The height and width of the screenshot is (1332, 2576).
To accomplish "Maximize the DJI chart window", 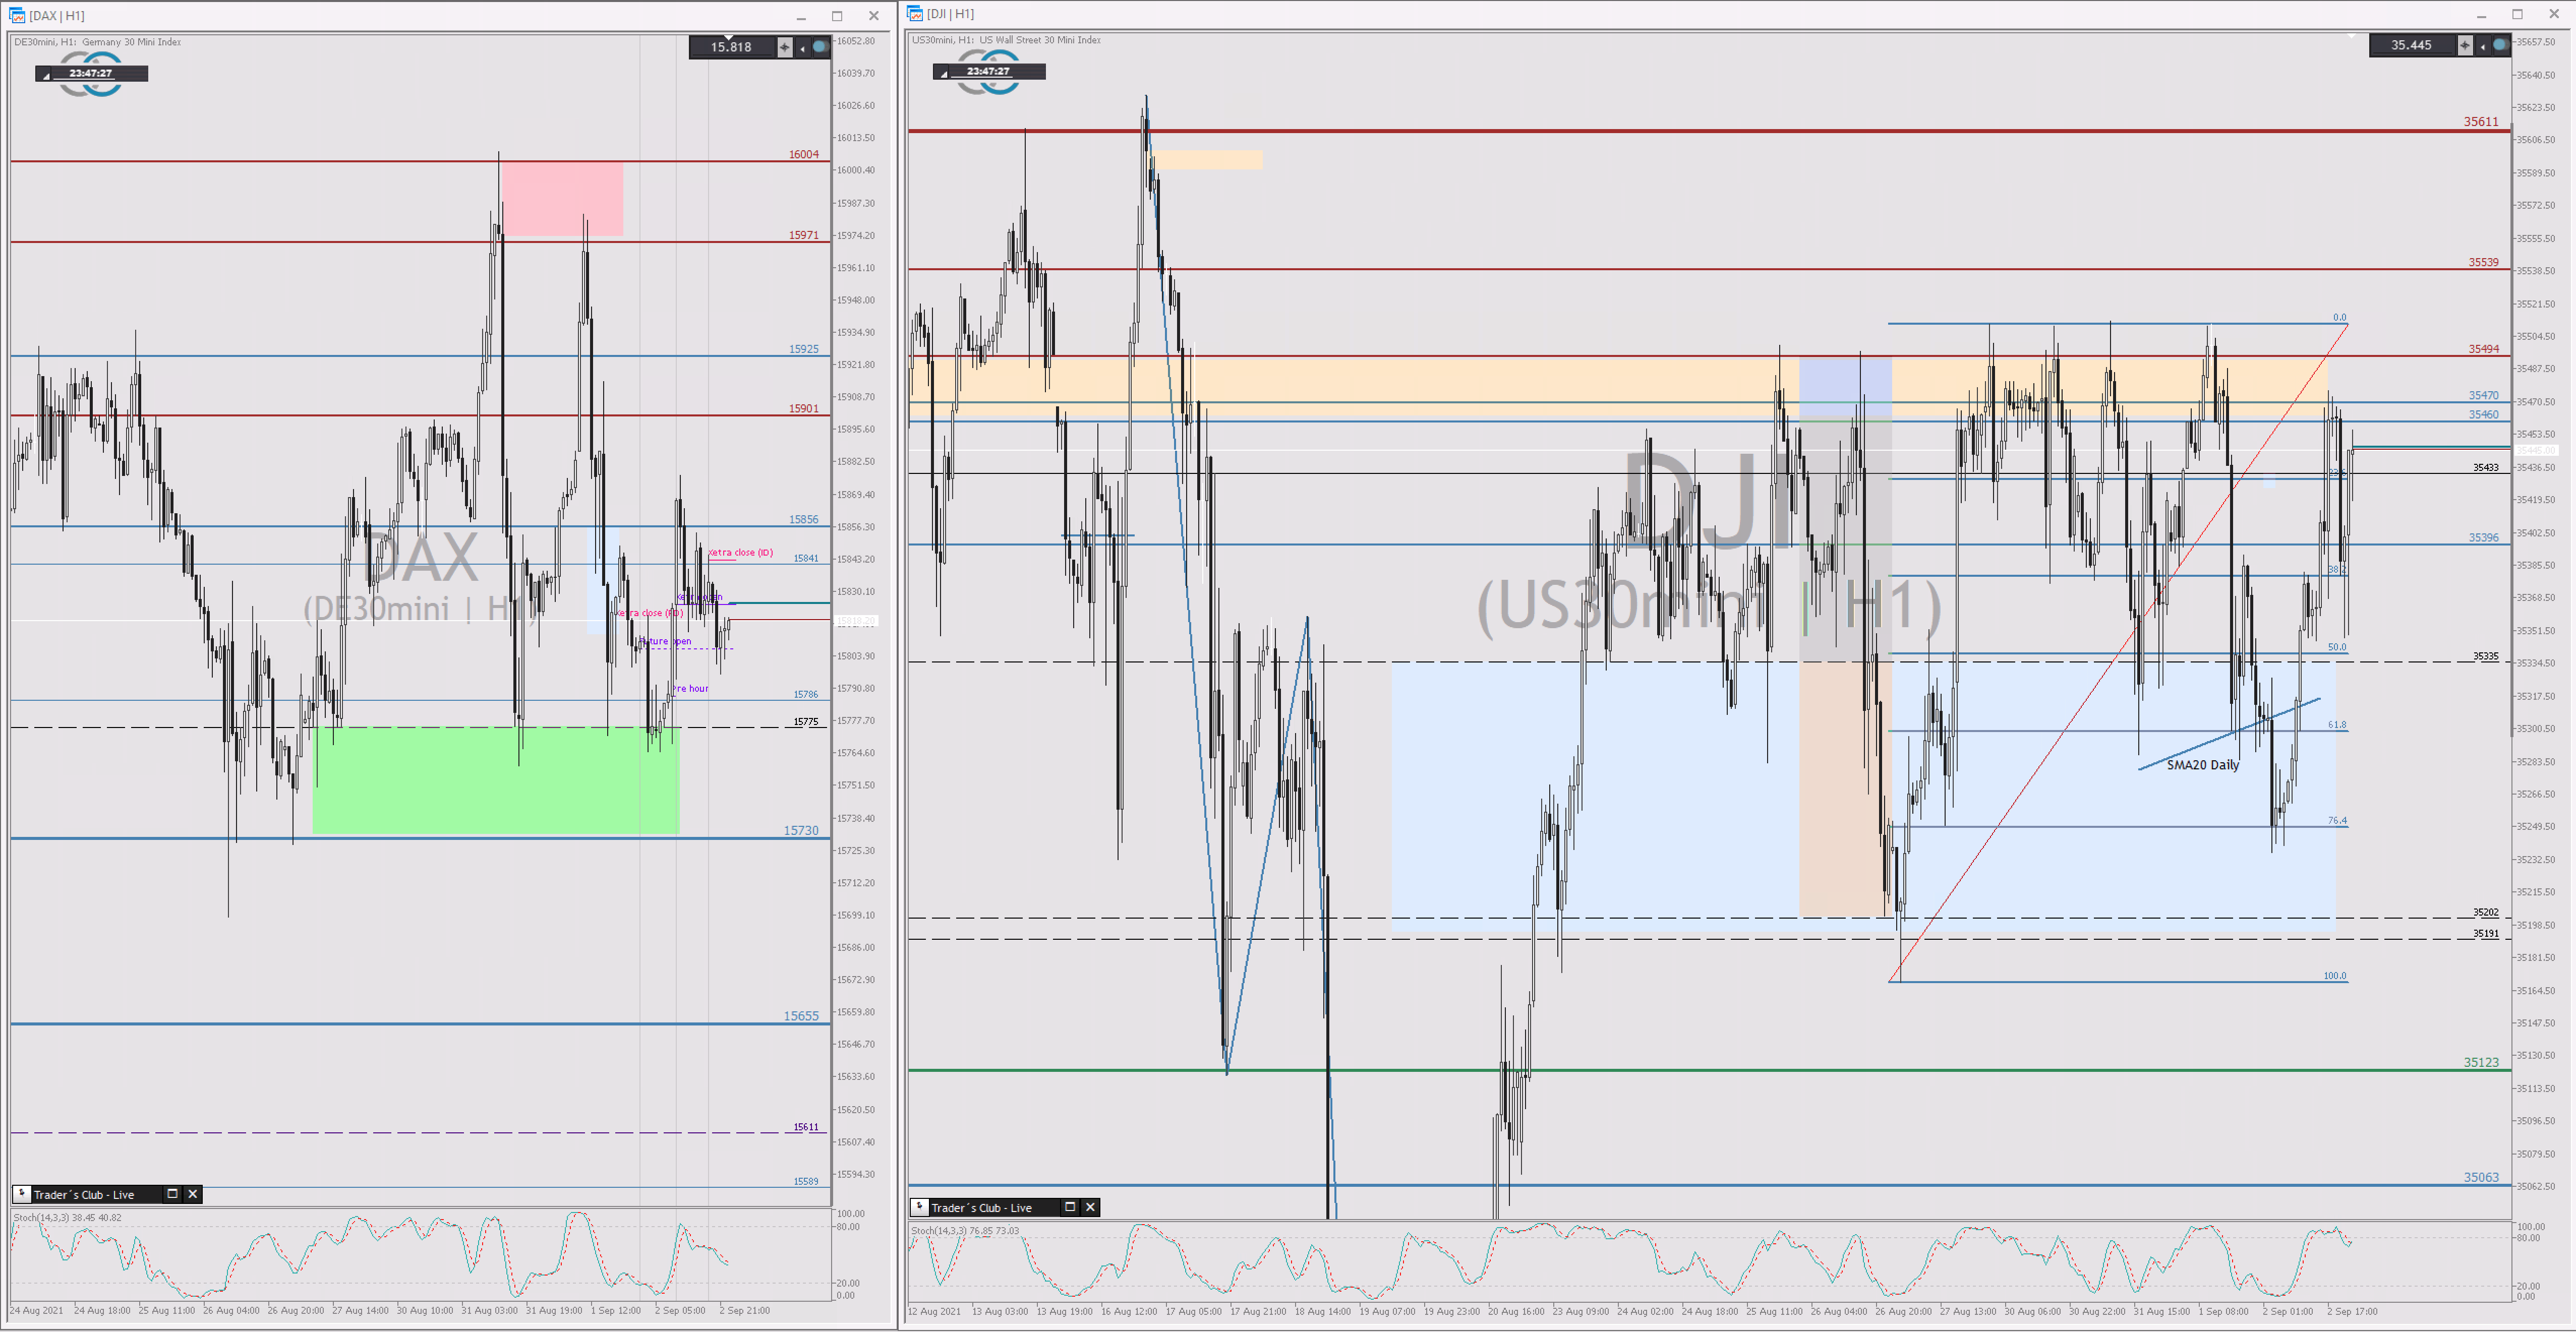I will [x=2517, y=14].
